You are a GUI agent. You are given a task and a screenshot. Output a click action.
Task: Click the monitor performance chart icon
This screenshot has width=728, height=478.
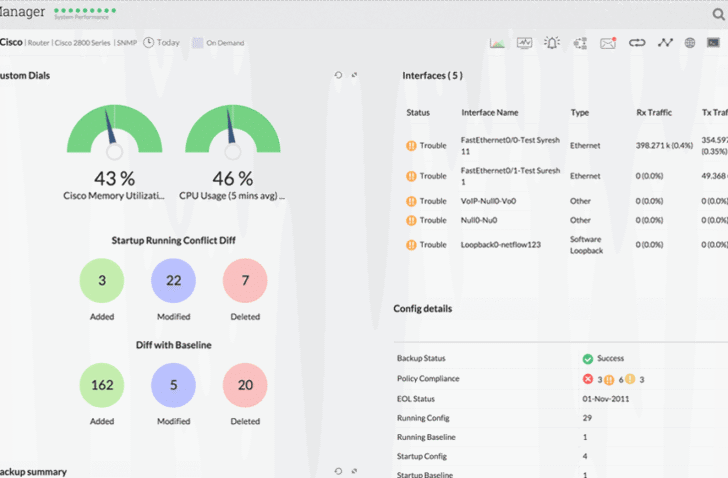tap(525, 43)
